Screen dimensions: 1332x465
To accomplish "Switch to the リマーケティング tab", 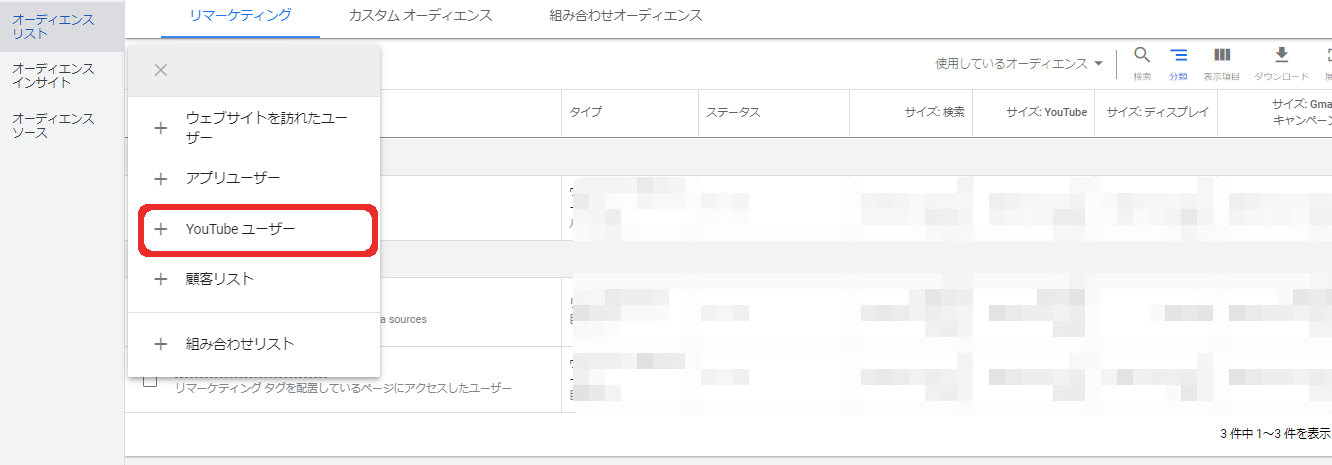I will [x=240, y=16].
